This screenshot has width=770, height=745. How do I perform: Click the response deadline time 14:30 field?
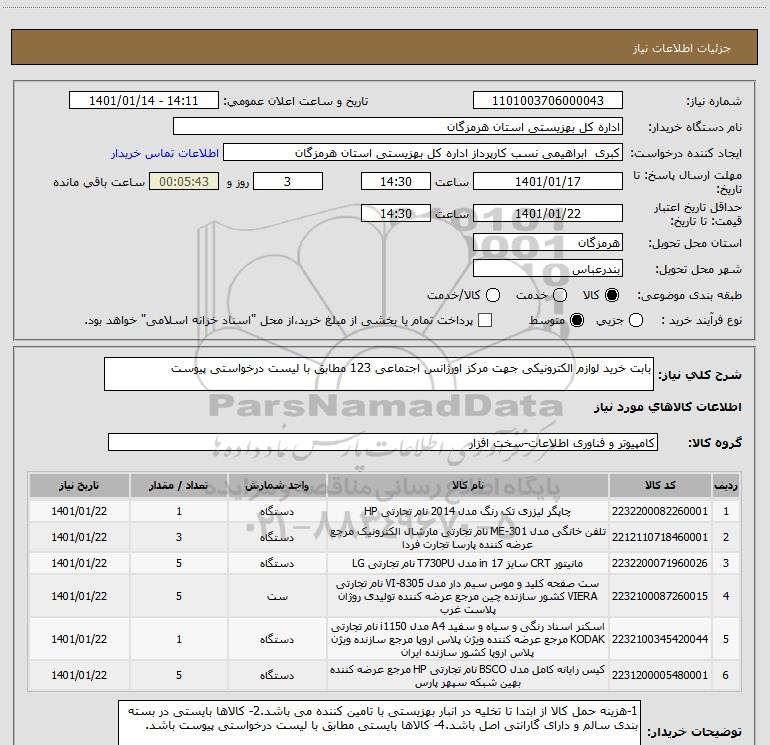point(396,182)
